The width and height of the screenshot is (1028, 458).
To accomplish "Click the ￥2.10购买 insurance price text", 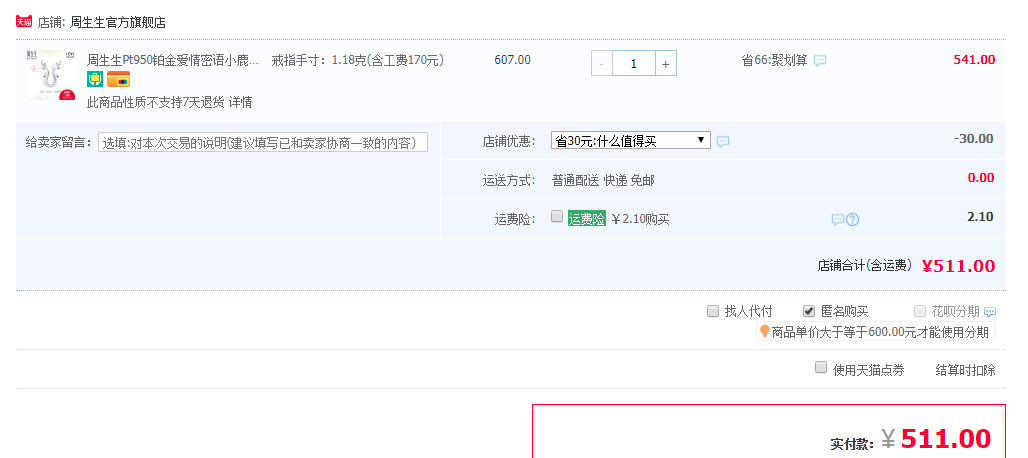I will click(640, 219).
